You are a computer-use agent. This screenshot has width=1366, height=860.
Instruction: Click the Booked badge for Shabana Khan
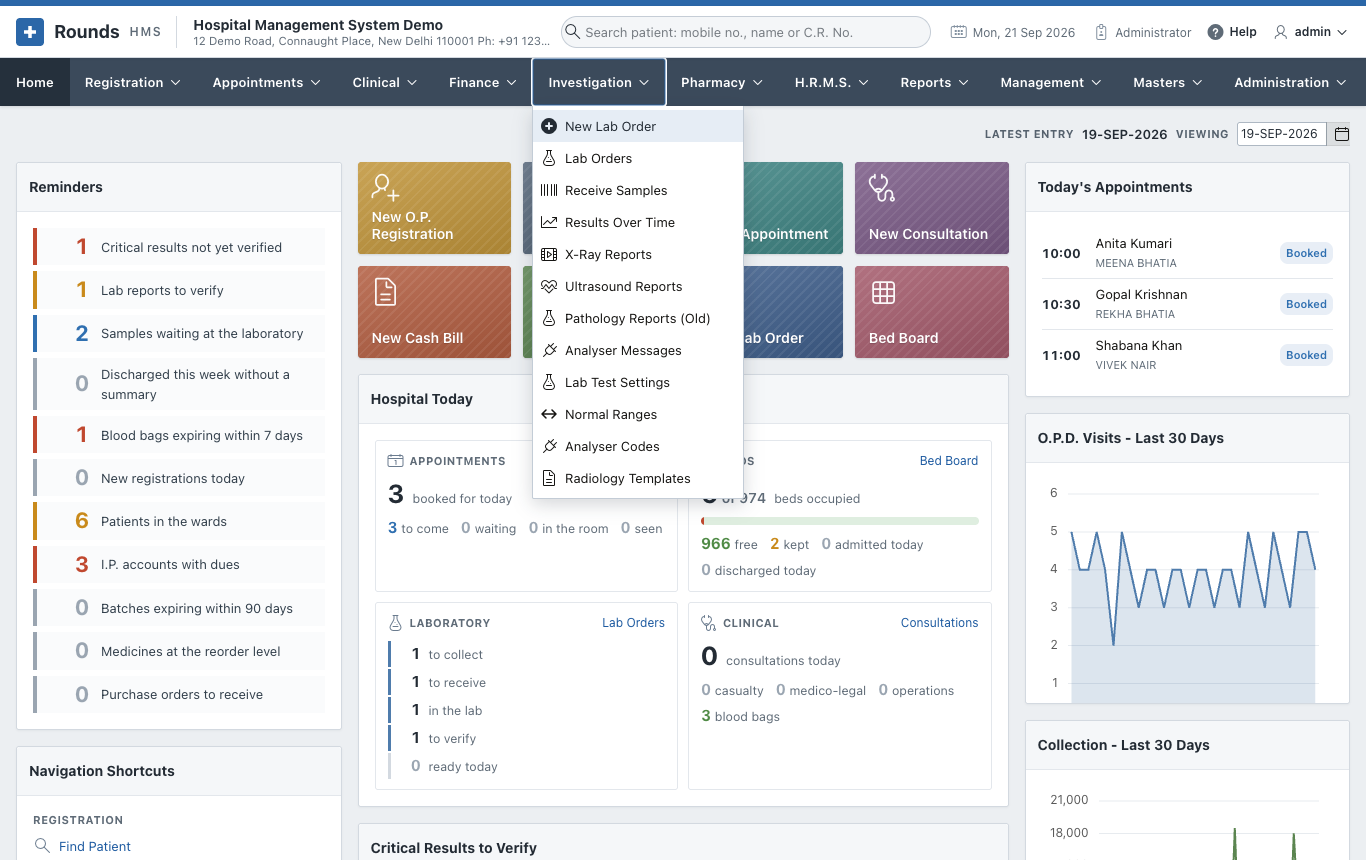(x=1306, y=355)
